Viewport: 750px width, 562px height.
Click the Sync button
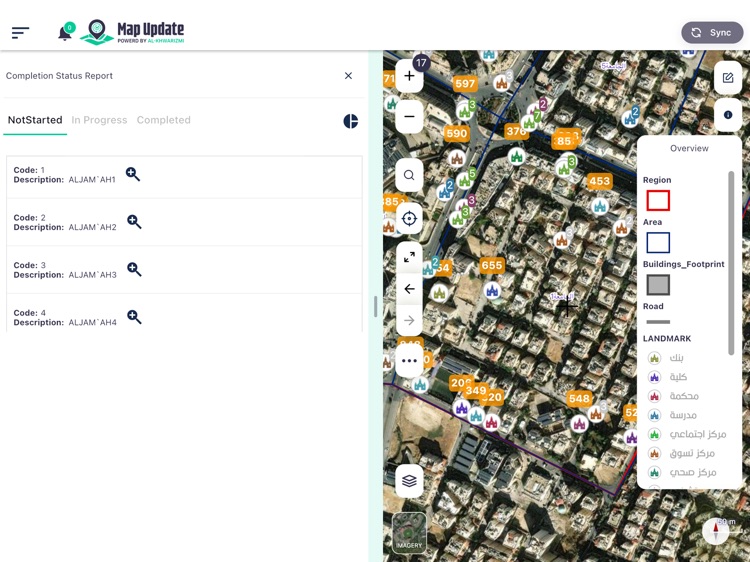[712, 33]
